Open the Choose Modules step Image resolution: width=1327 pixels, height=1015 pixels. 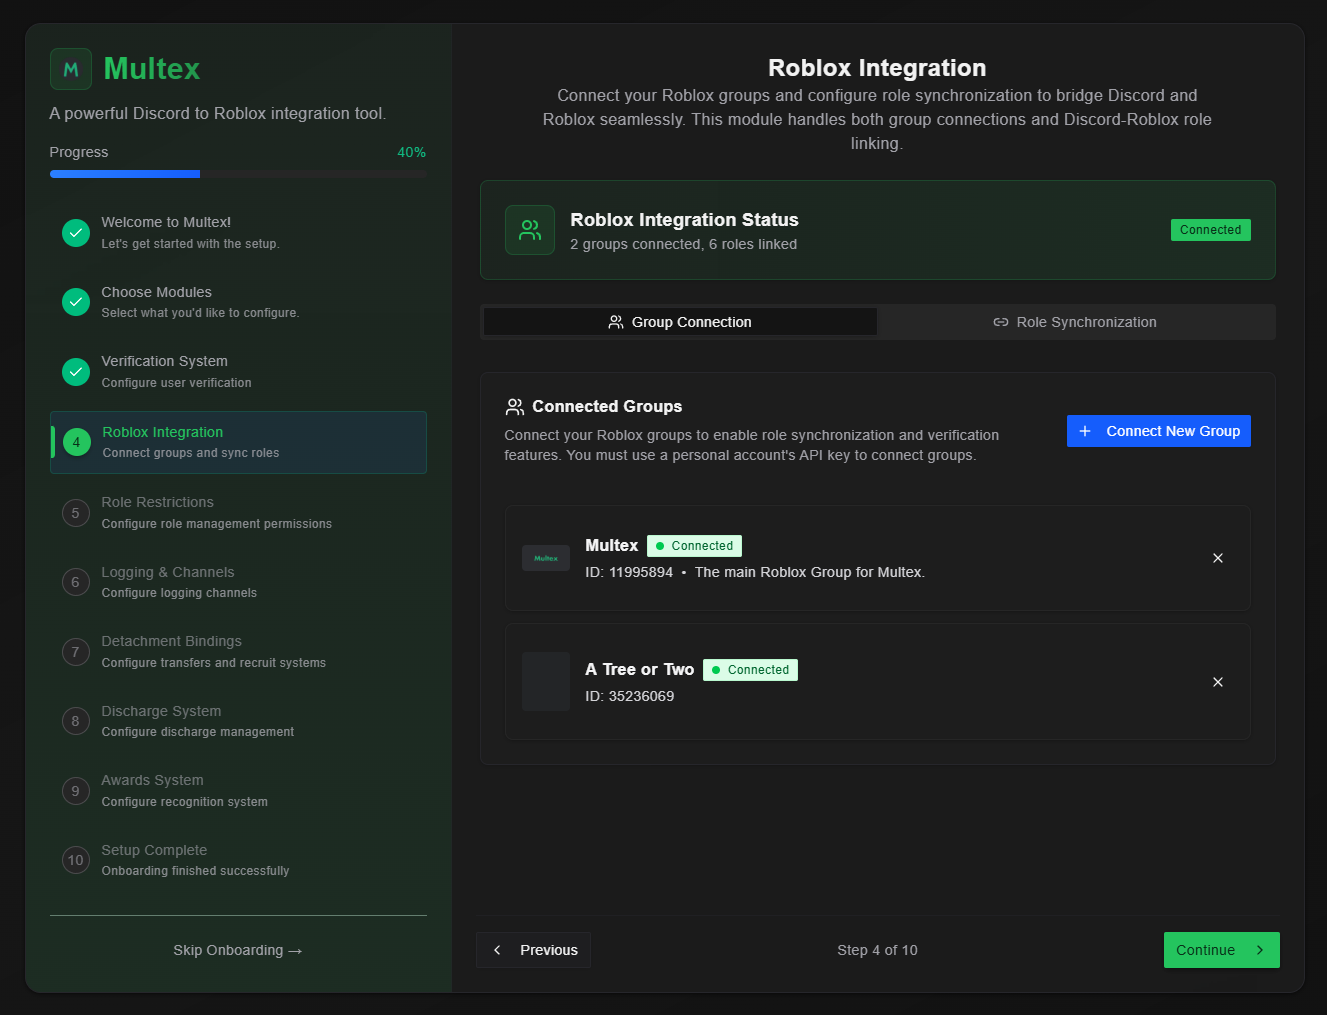(x=238, y=302)
